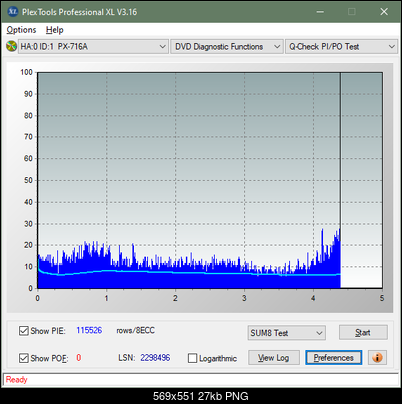Select the LSN value 2298496
402x404 pixels.
point(155,358)
